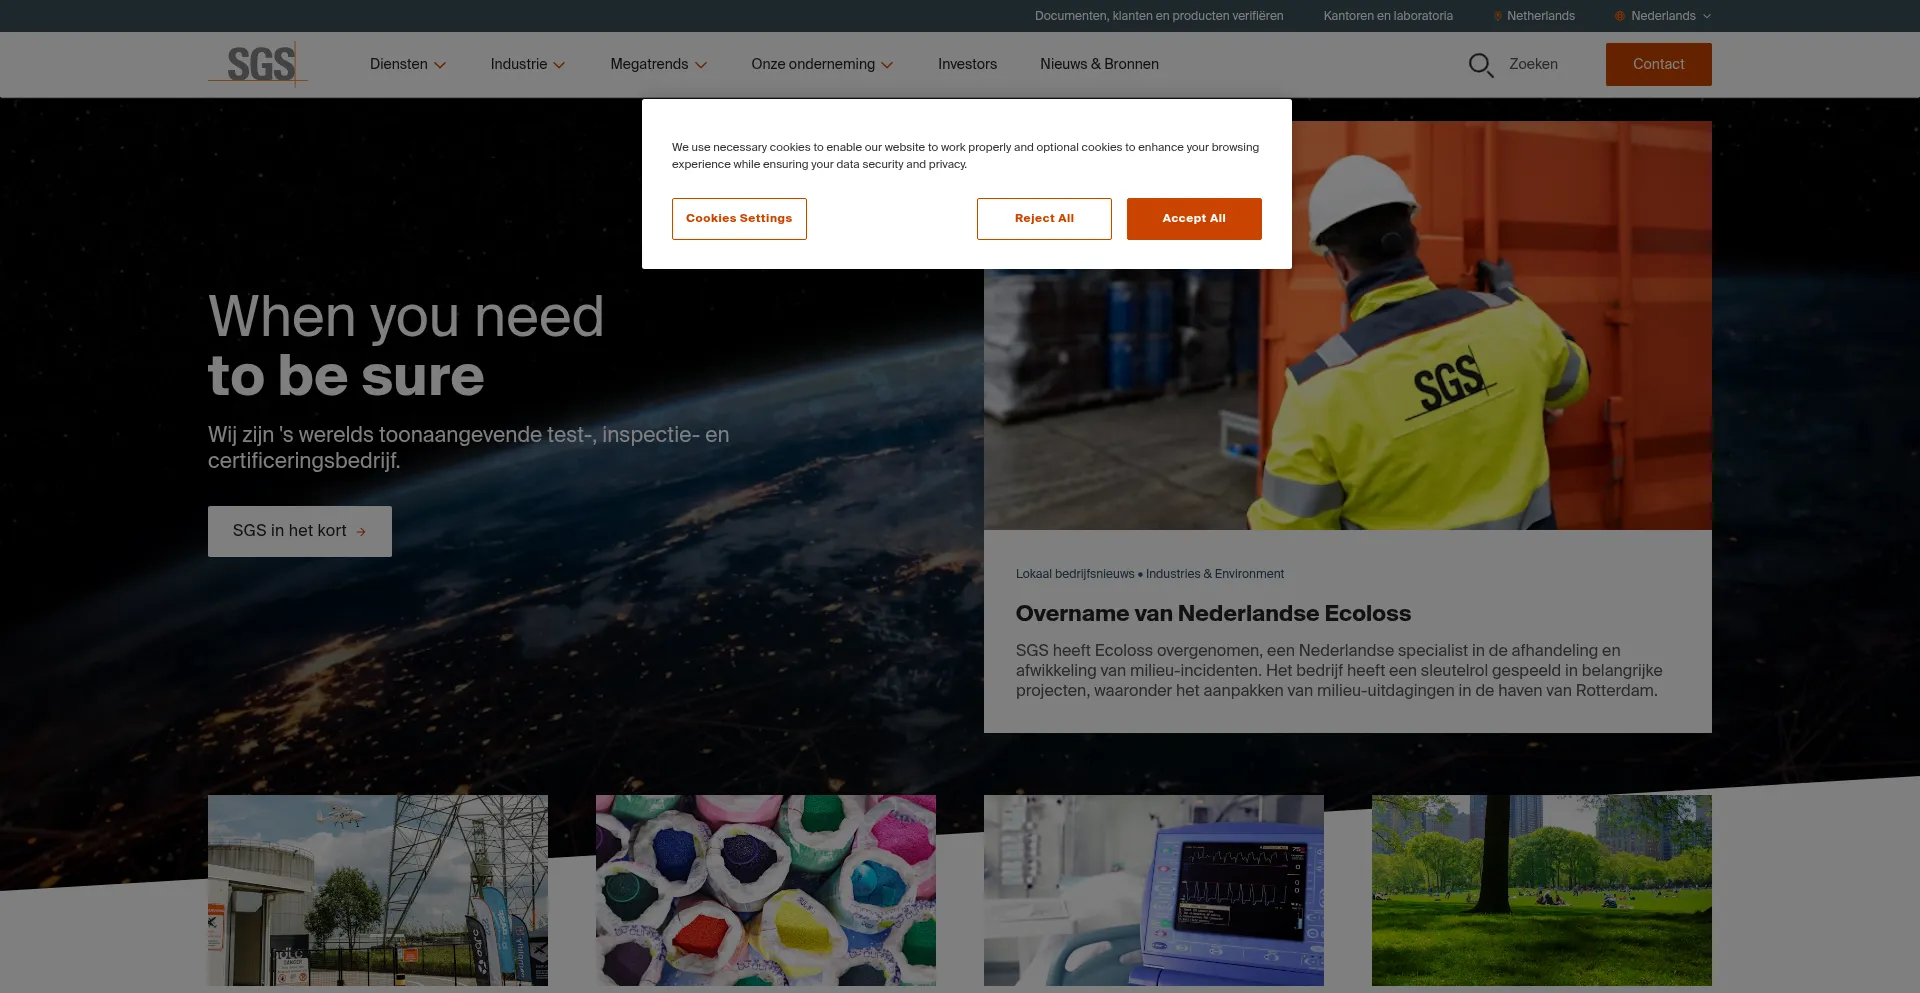Expand Onze onderneming menu
This screenshot has height=993, width=1920.
click(x=821, y=64)
